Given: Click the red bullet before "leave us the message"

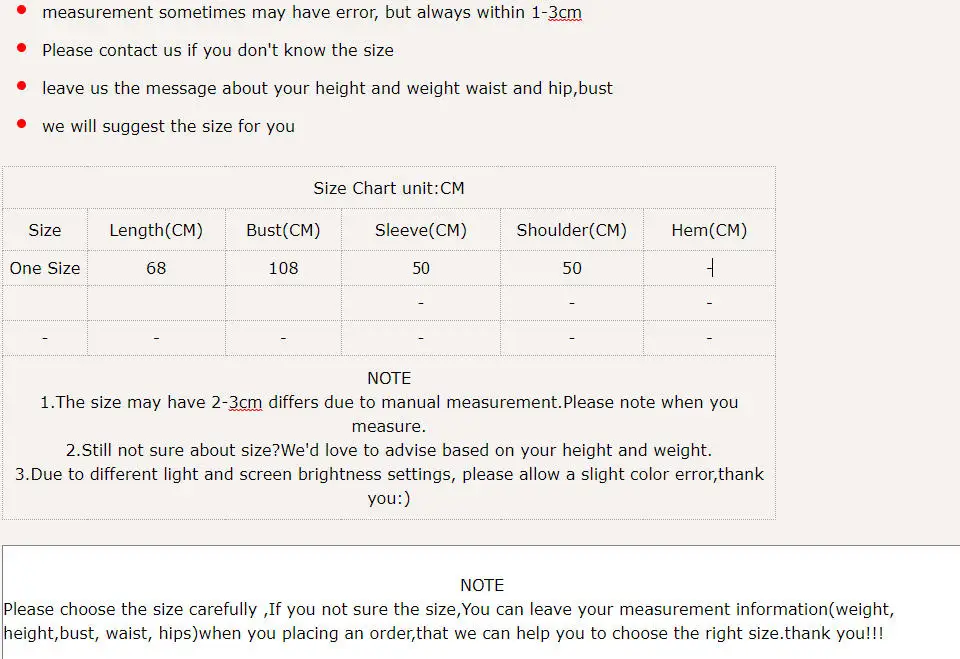Looking at the screenshot, I should [21, 86].
